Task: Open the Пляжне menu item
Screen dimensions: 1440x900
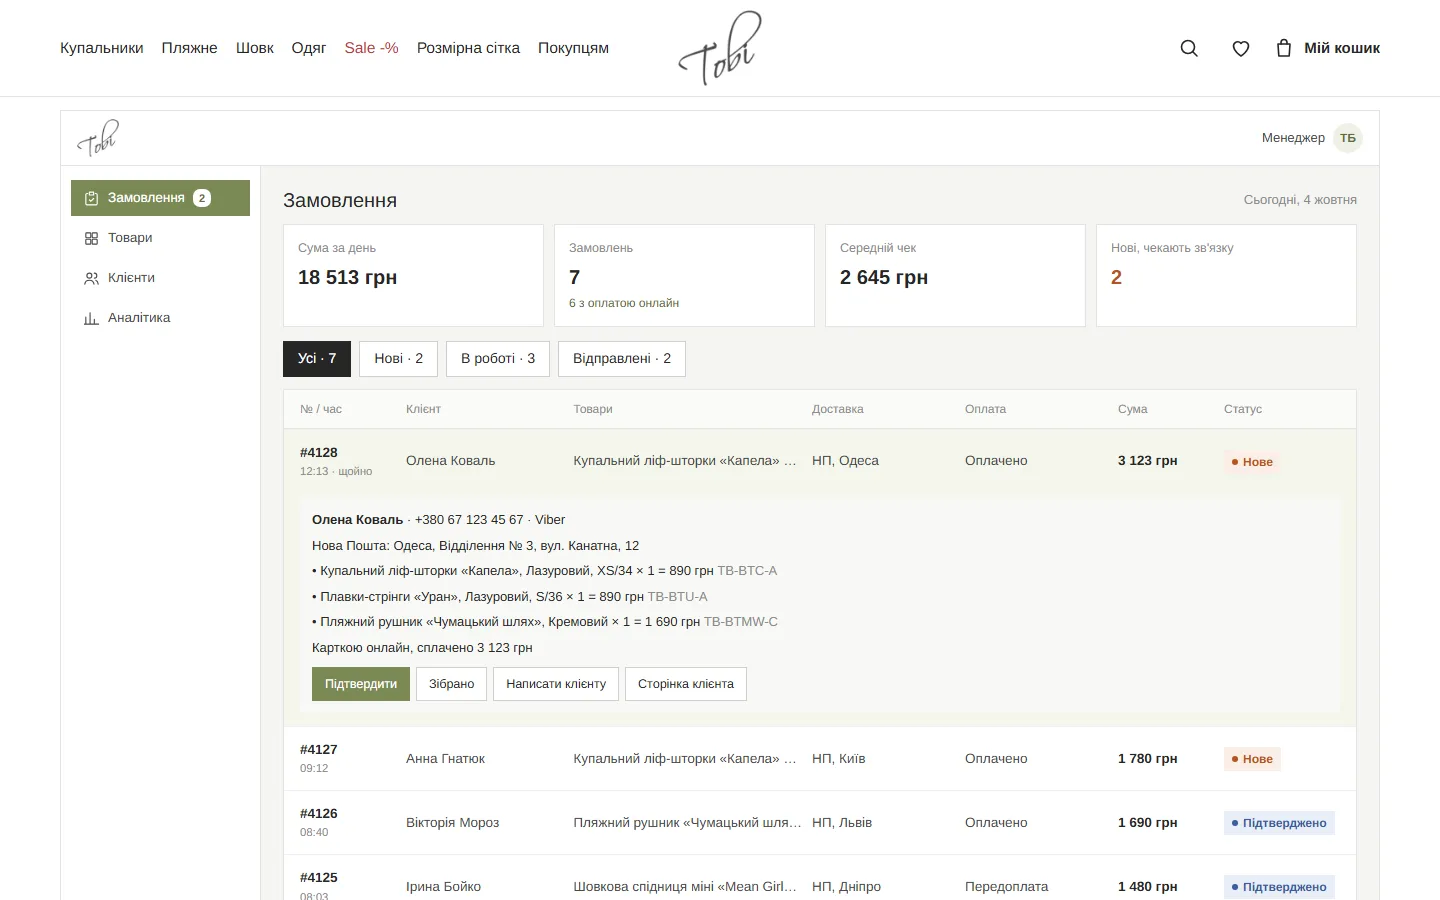Action: [190, 48]
